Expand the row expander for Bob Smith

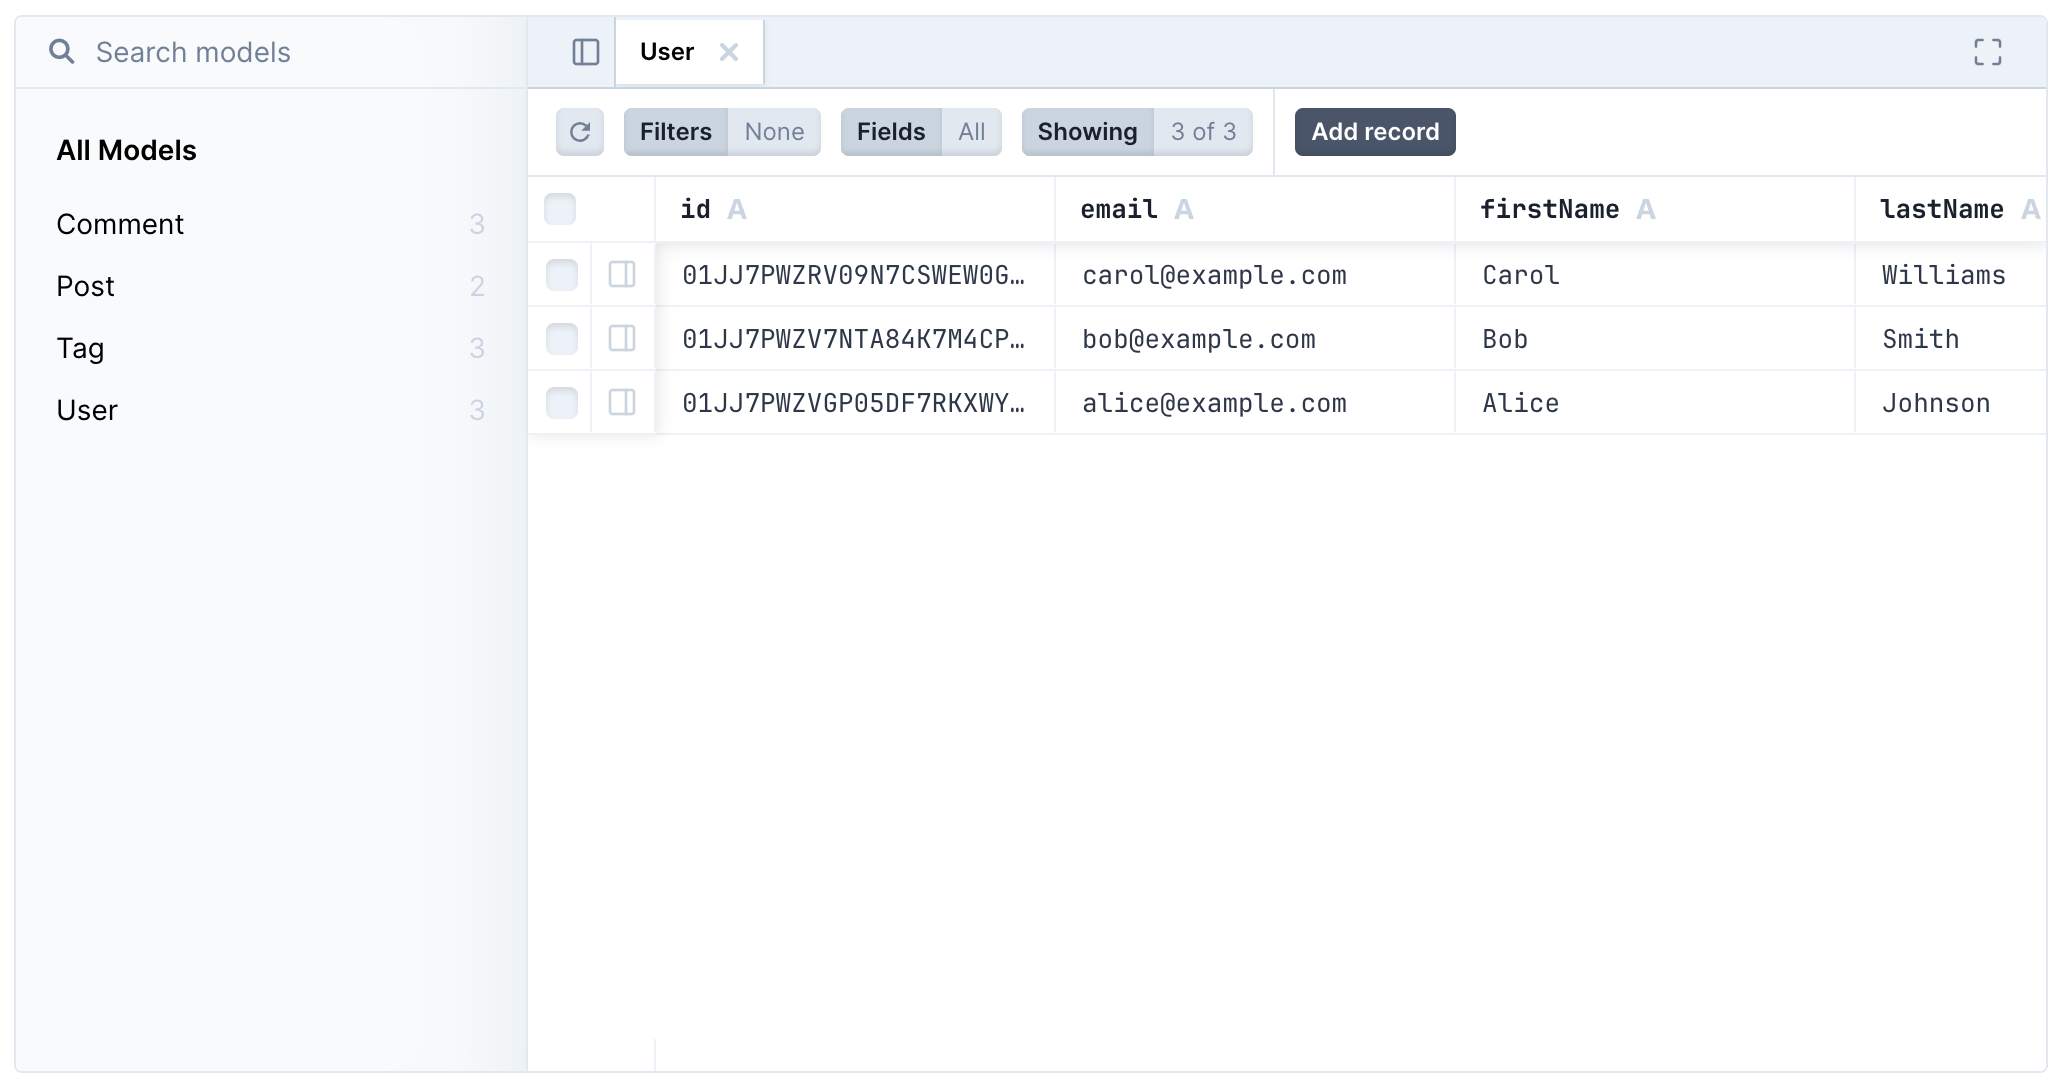622,338
